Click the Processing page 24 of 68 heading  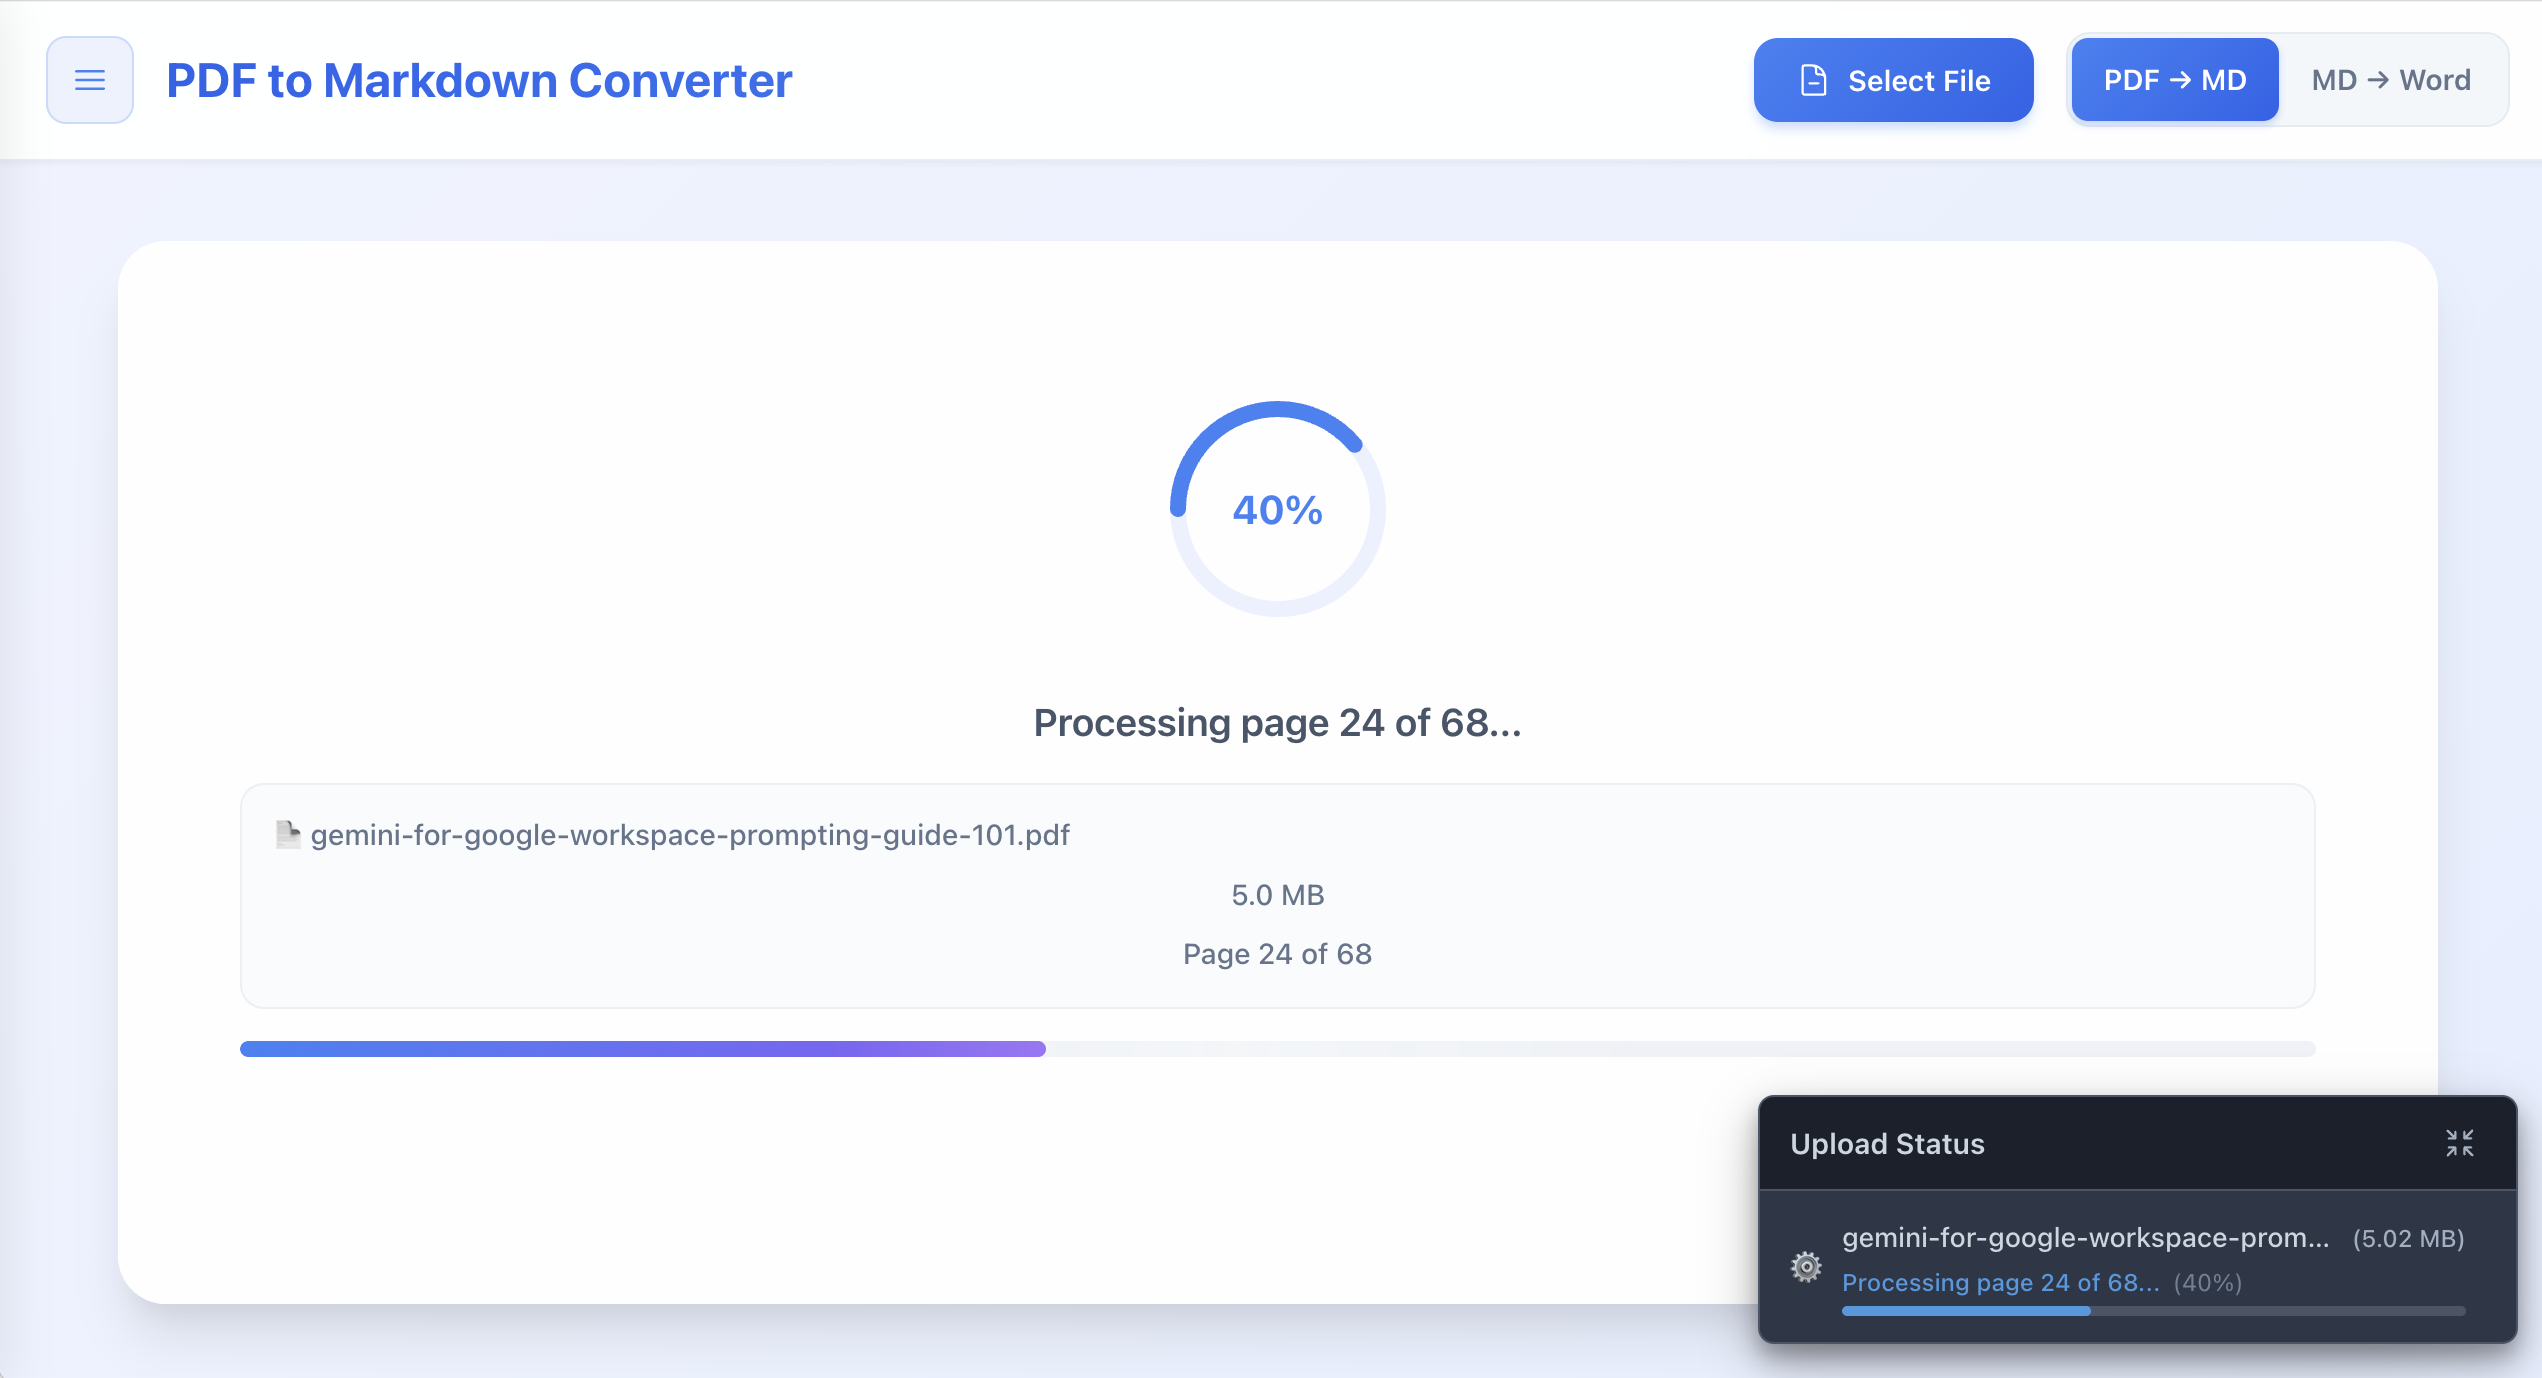(1277, 723)
